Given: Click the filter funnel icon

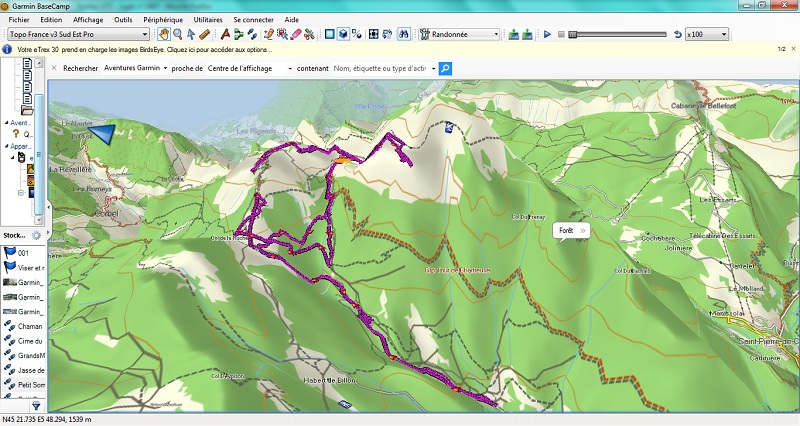Looking at the screenshot, I should point(36,406).
